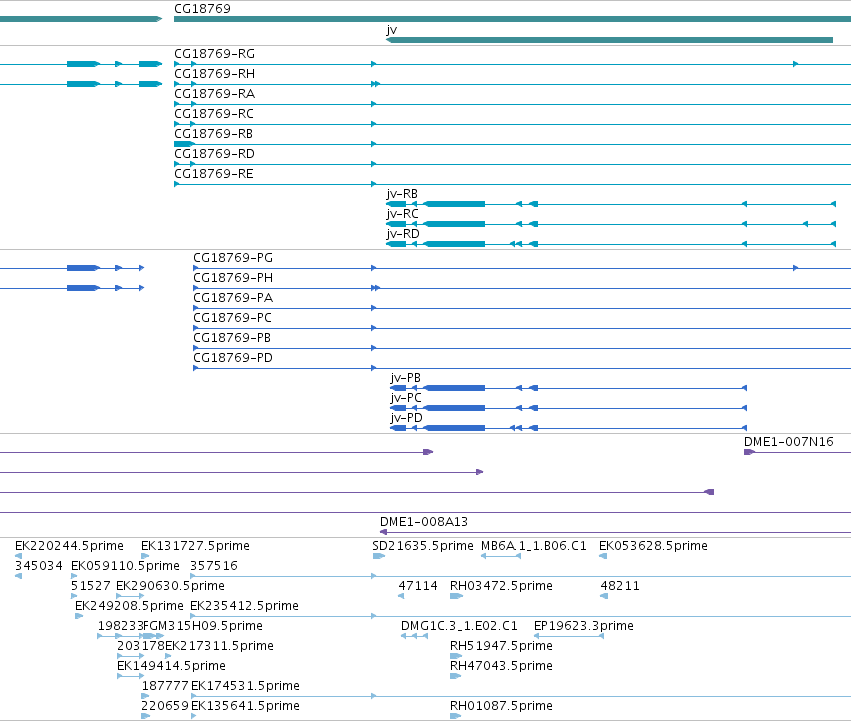Select EST SD21635.5prime
This screenshot has height=721, width=851.
pyautogui.click(x=423, y=546)
